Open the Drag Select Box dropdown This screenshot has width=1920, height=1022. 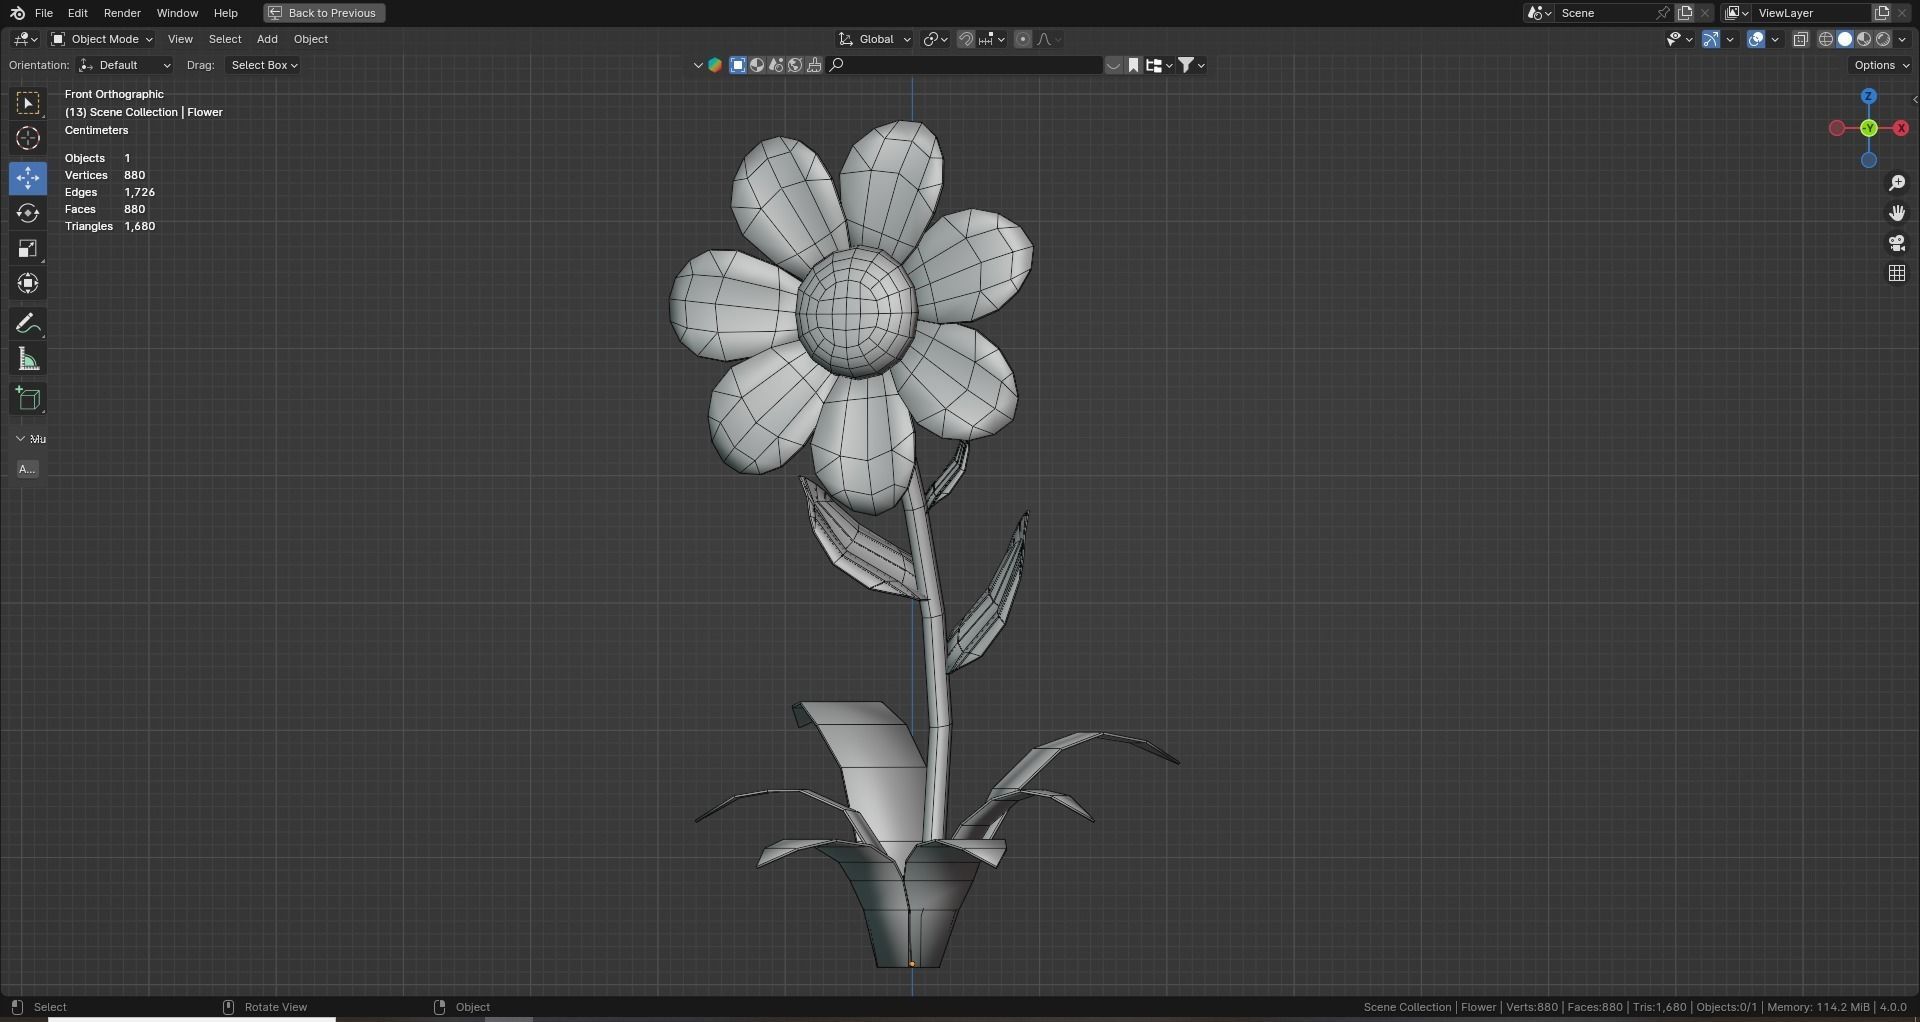tap(264, 65)
